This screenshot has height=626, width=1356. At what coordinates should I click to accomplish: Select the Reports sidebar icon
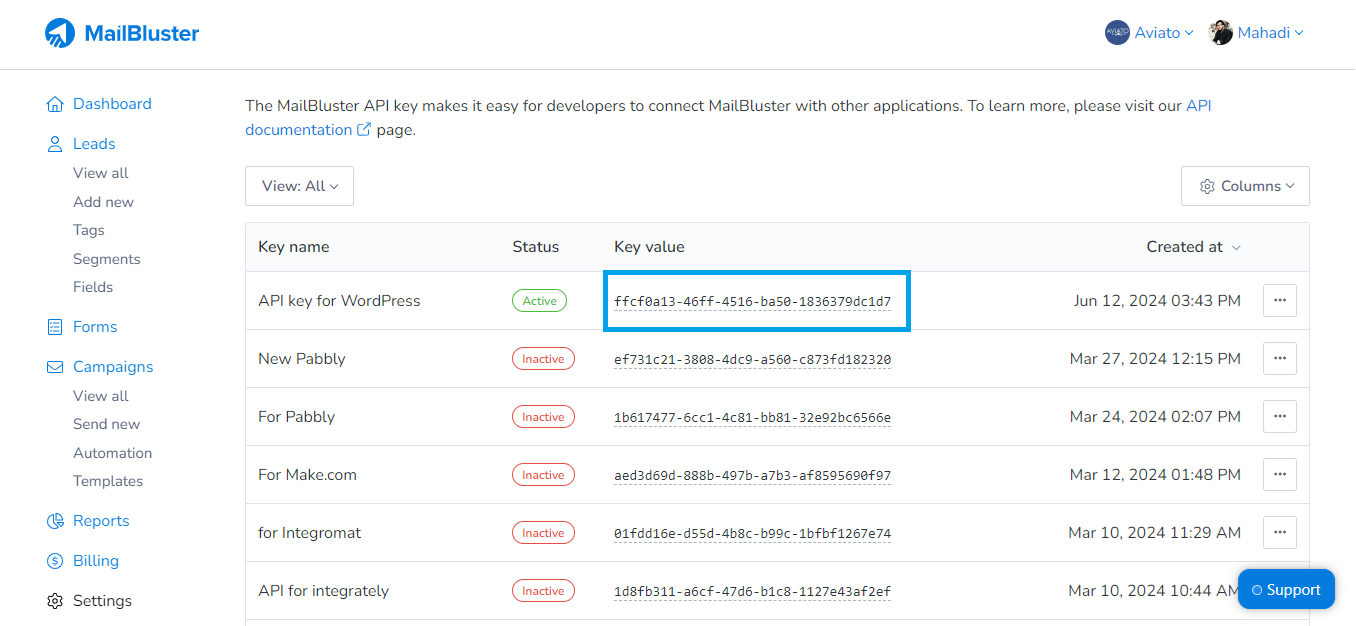point(55,520)
